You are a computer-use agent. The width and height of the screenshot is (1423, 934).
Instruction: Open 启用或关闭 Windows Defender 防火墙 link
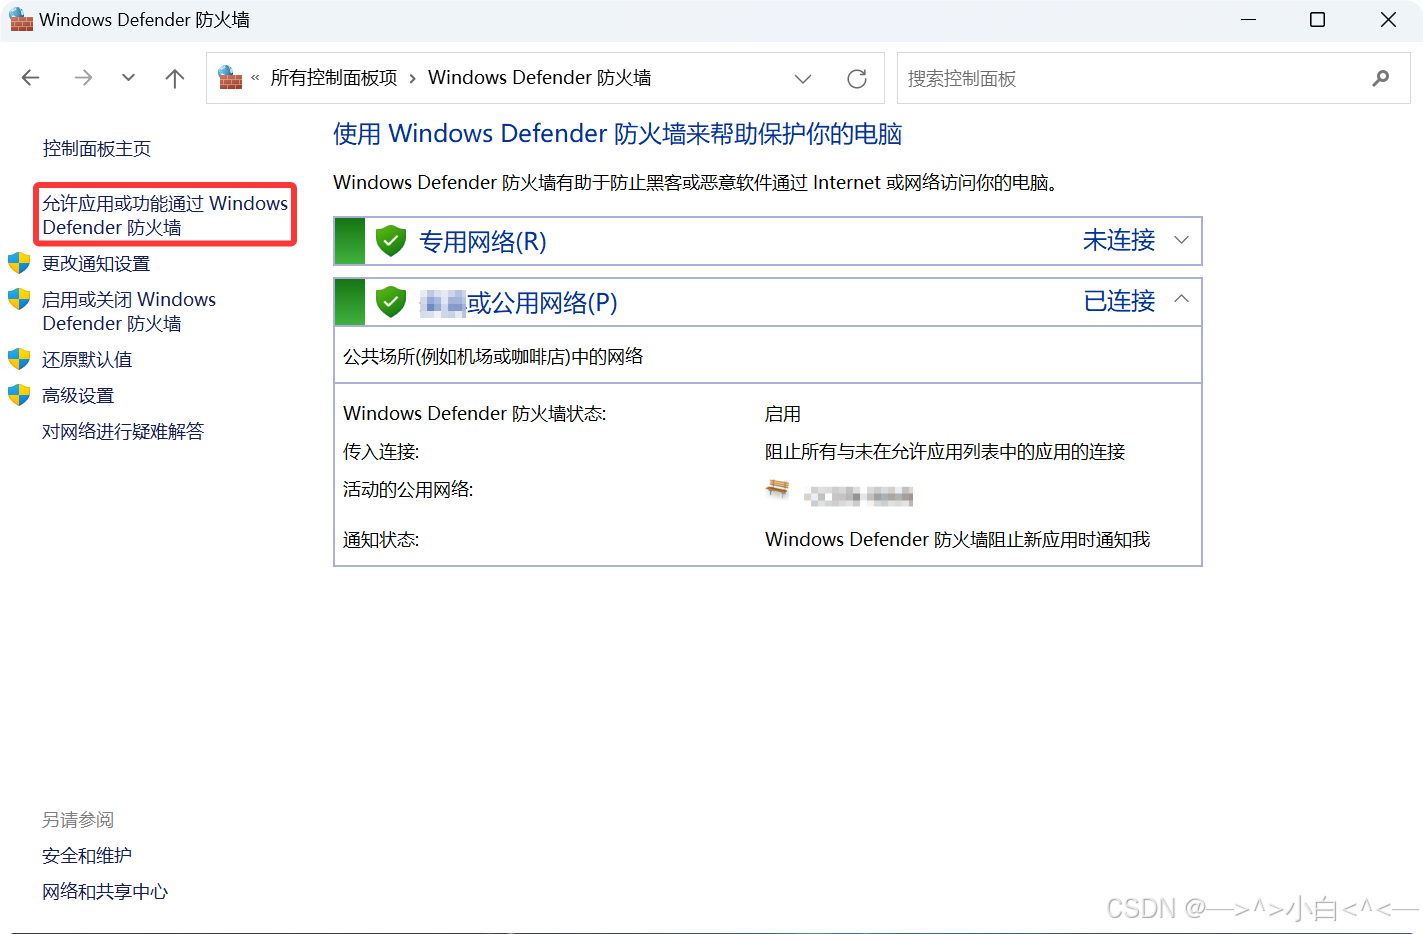click(x=129, y=311)
